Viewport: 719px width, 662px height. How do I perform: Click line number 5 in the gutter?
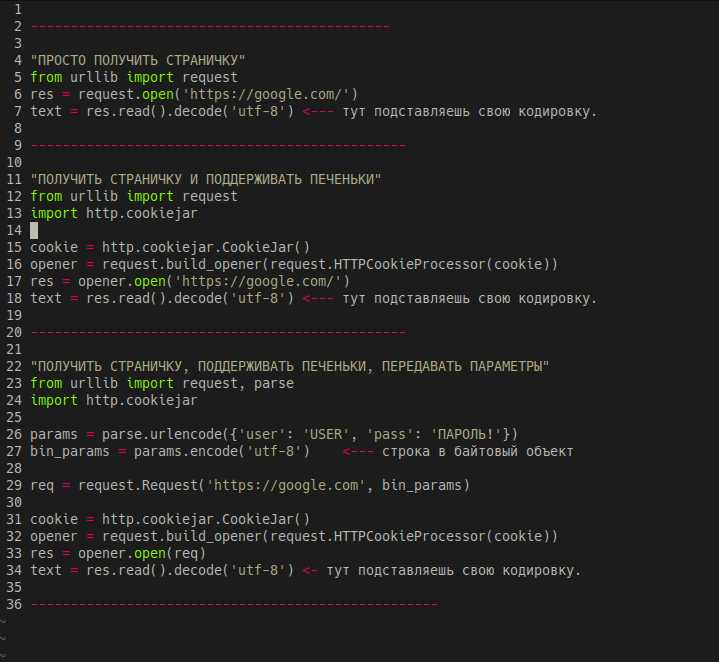click(x=17, y=77)
